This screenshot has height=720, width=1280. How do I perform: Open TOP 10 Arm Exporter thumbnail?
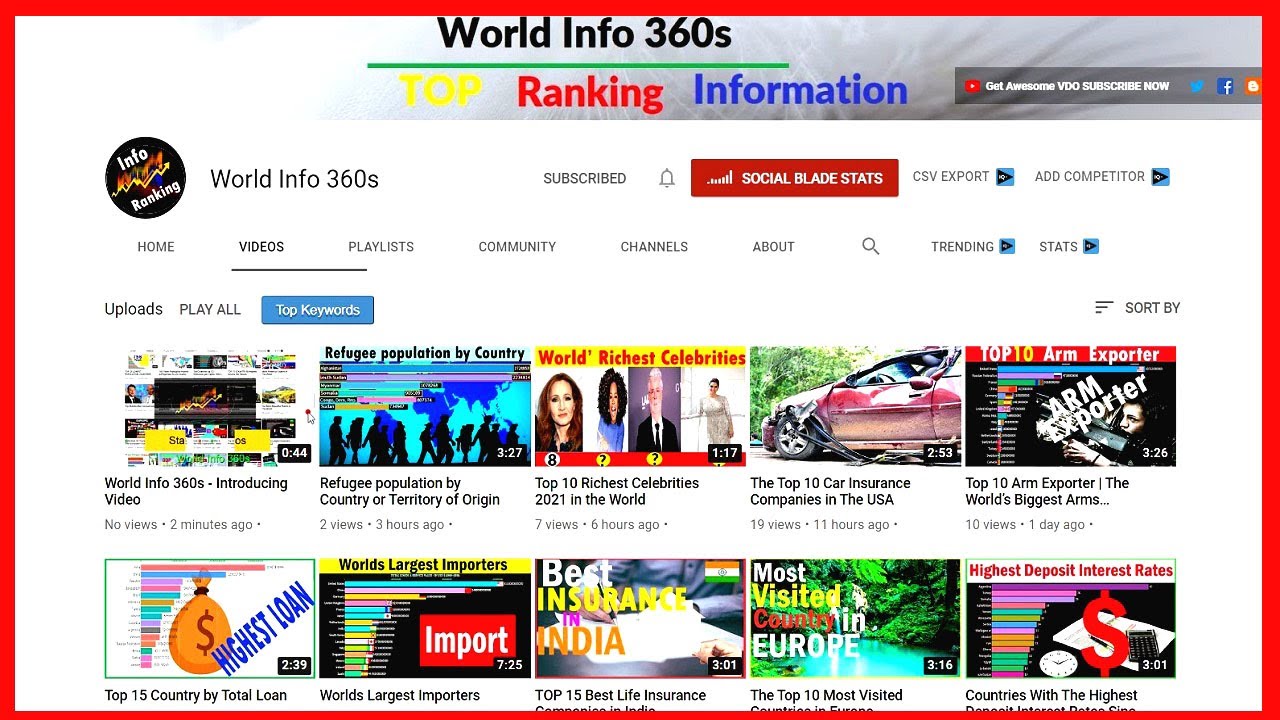(x=1070, y=406)
